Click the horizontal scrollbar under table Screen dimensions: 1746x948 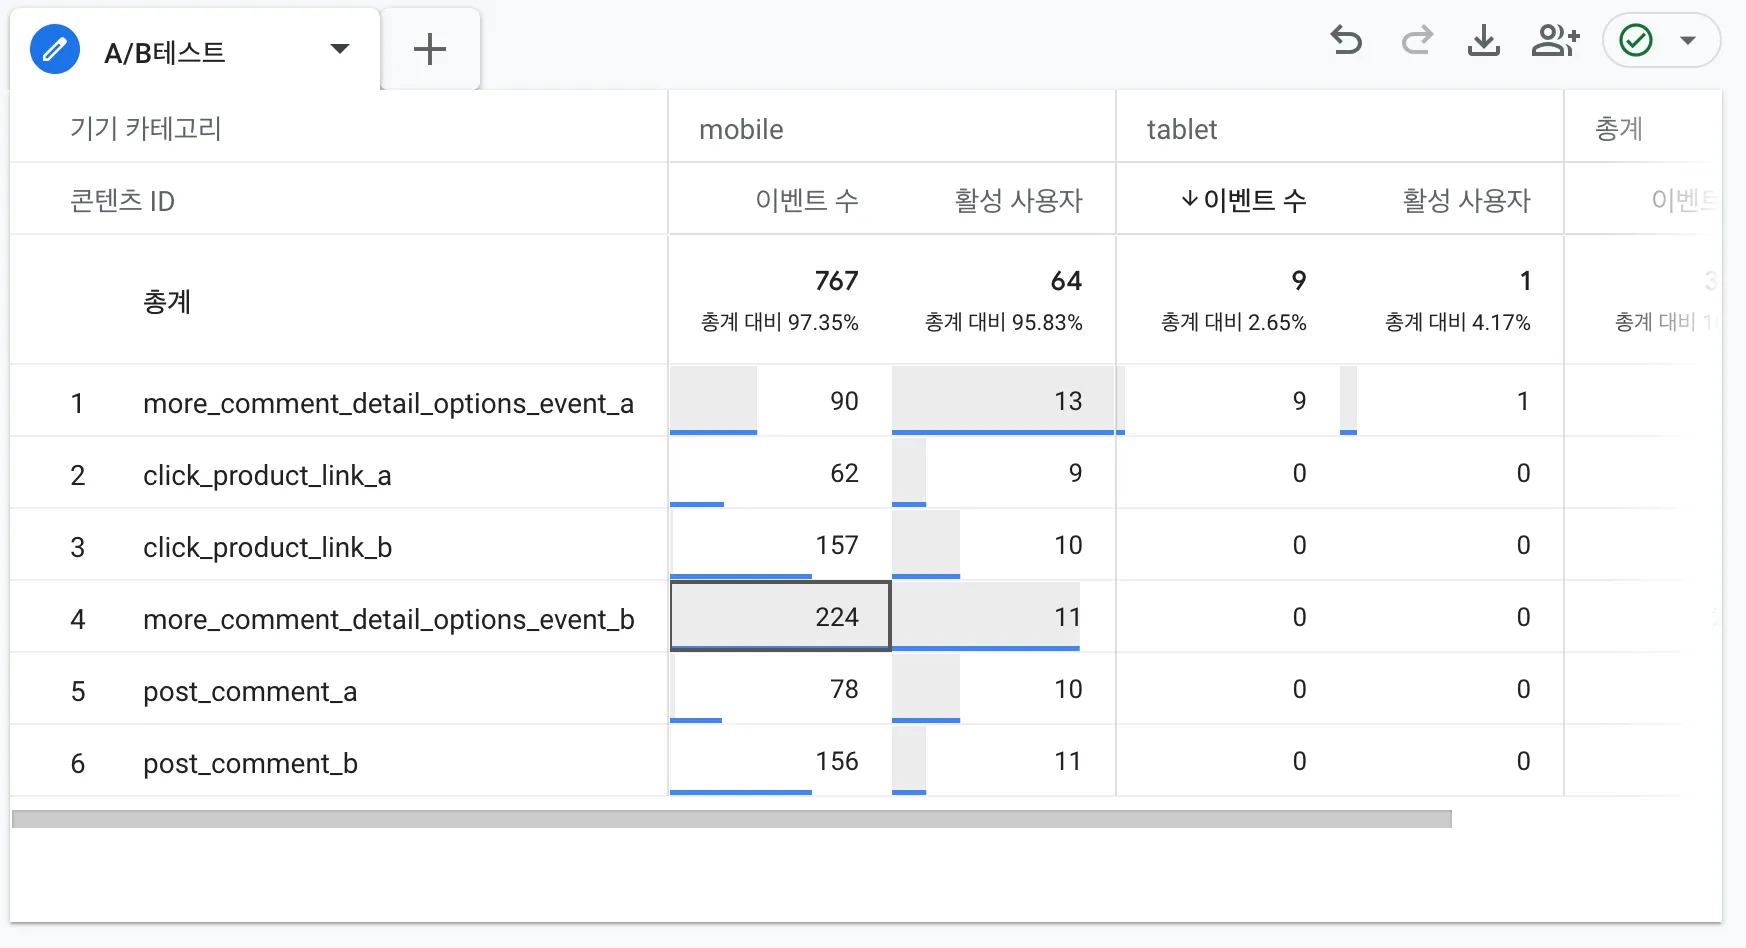731,819
